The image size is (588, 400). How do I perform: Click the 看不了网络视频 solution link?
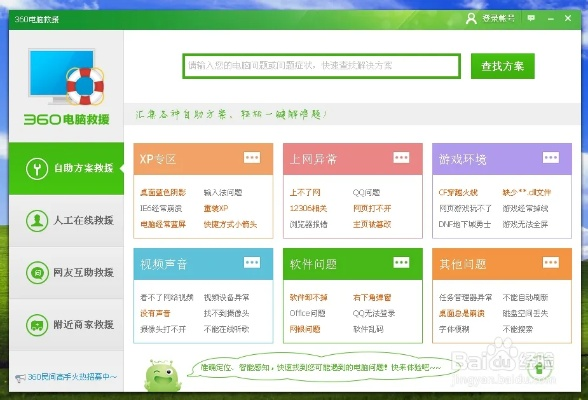pyautogui.click(x=166, y=298)
